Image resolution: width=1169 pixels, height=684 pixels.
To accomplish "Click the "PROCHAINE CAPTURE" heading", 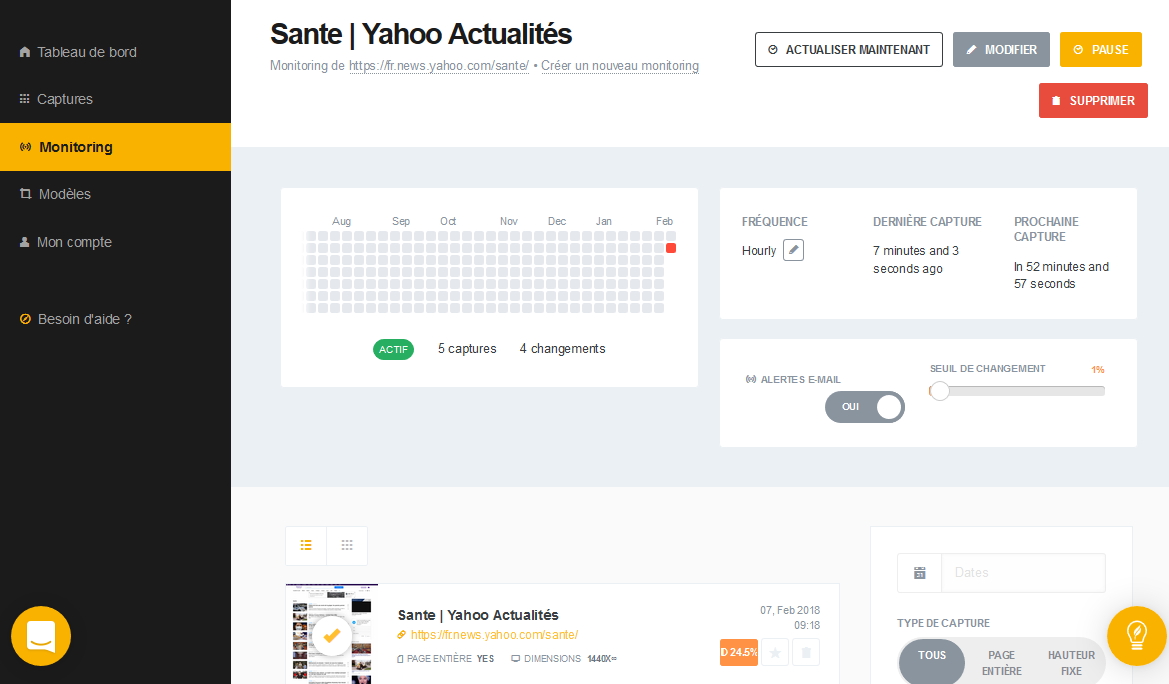I will [1046, 229].
